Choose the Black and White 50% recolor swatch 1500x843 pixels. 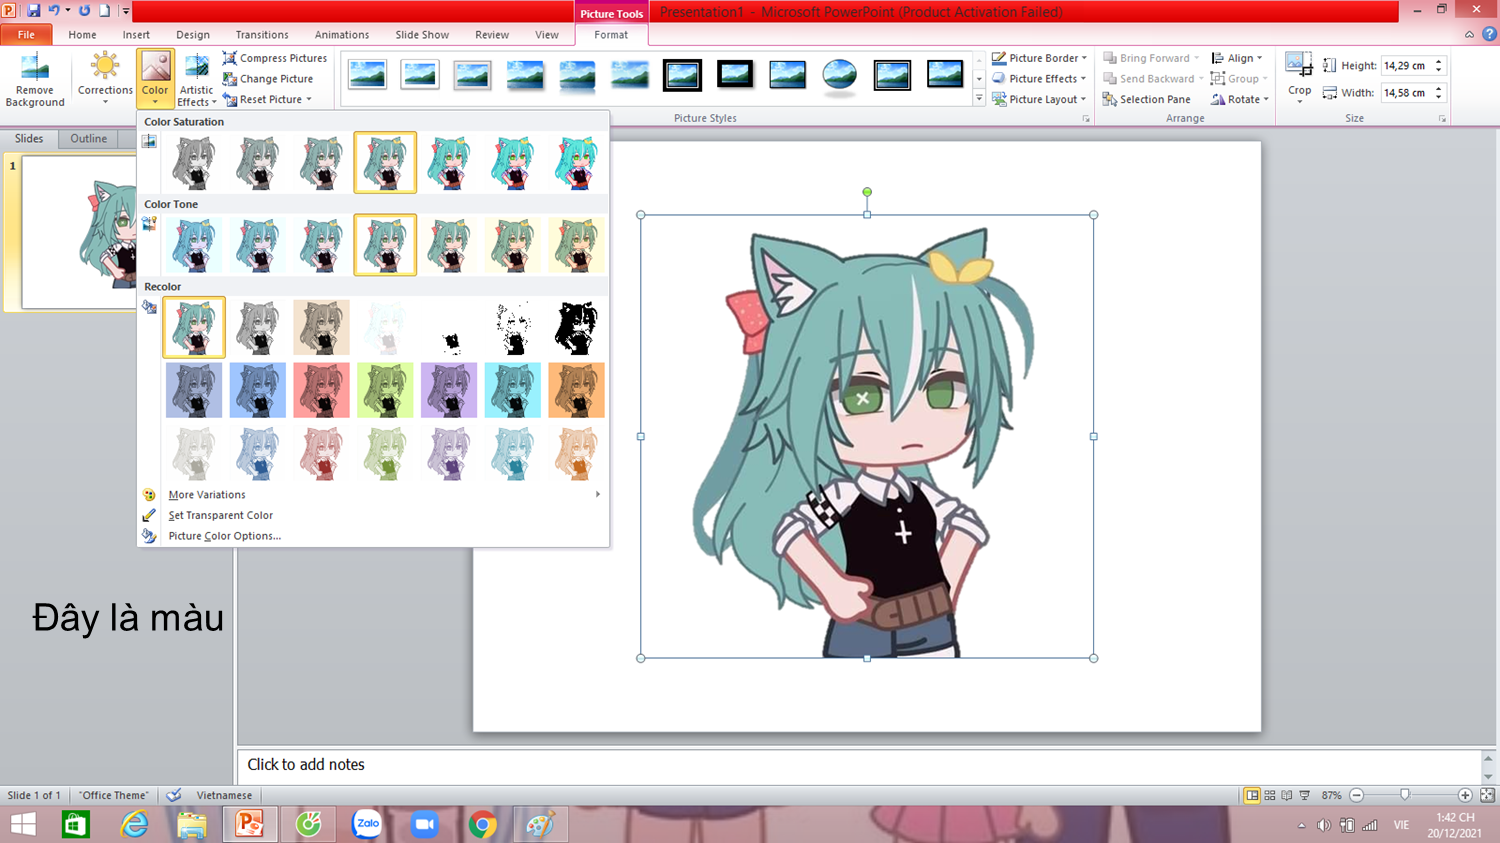513,327
